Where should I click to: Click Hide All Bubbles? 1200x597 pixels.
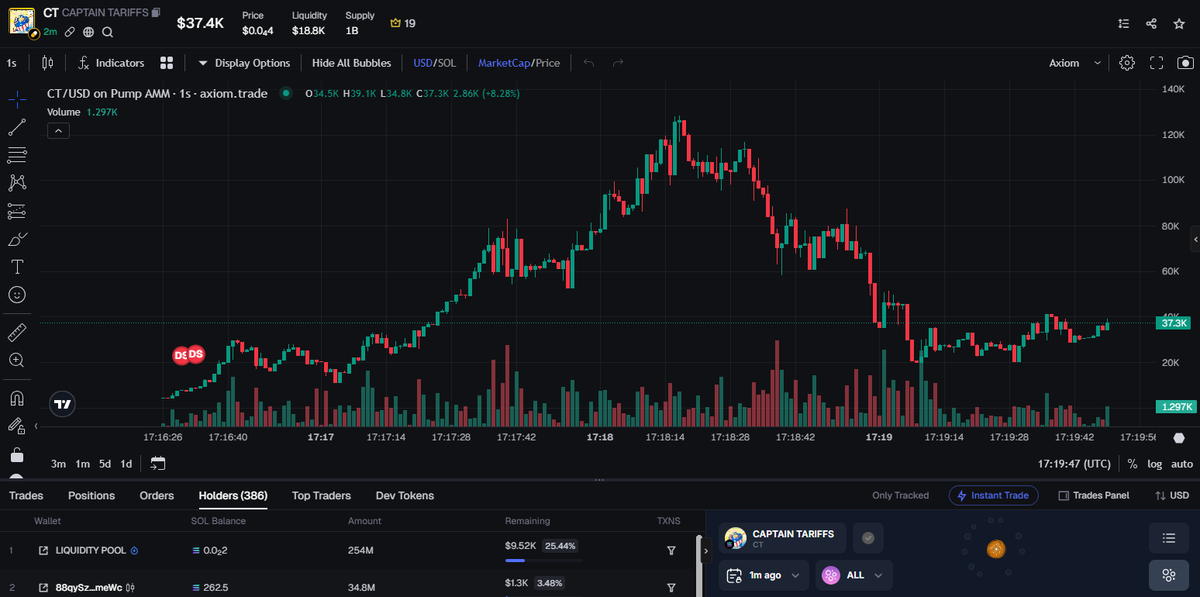[351, 63]
